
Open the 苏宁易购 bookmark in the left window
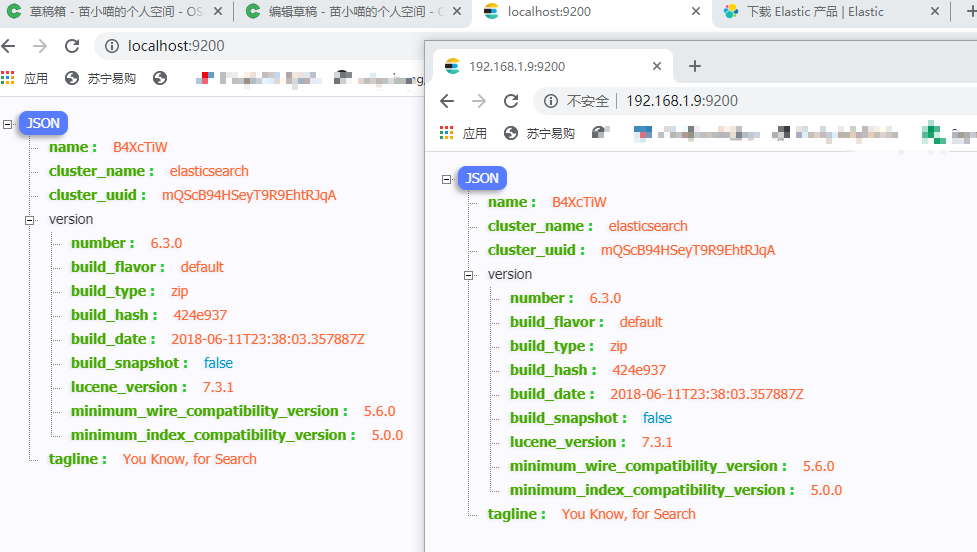(100, 78)
